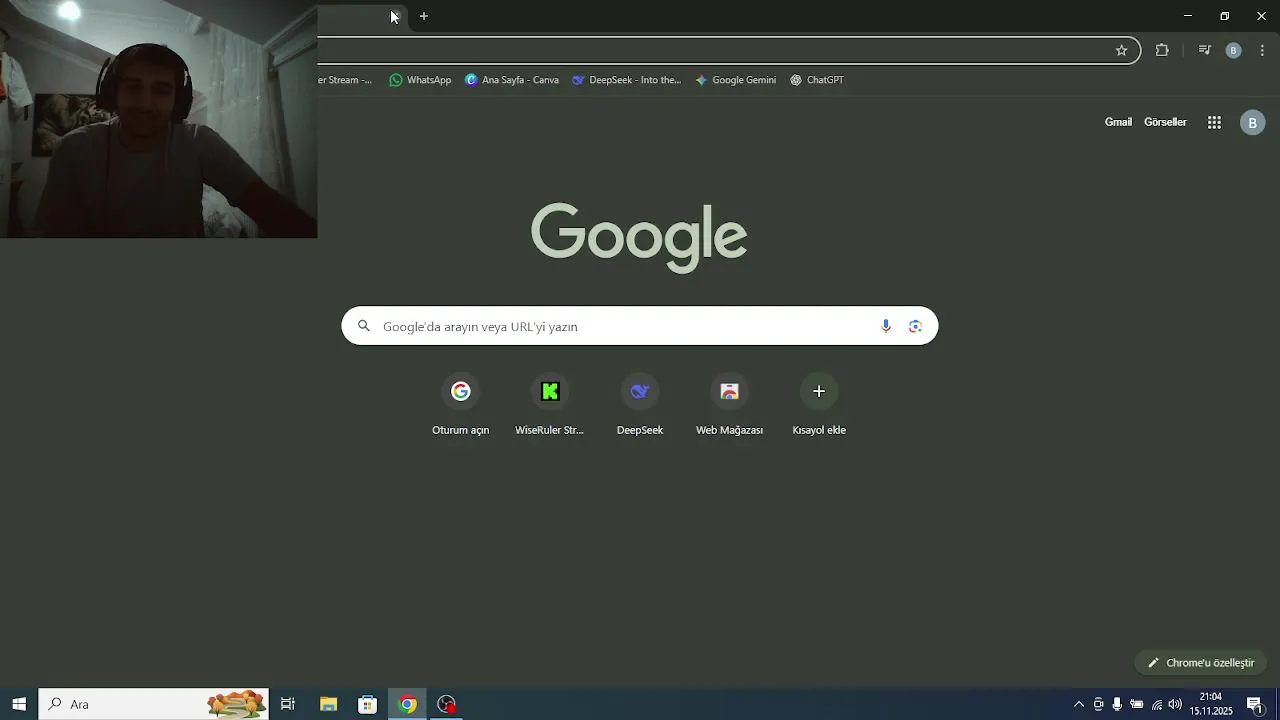Click the Ara taskbar search box
Viewport: 1280px width, 720px height.
(154, 704)
